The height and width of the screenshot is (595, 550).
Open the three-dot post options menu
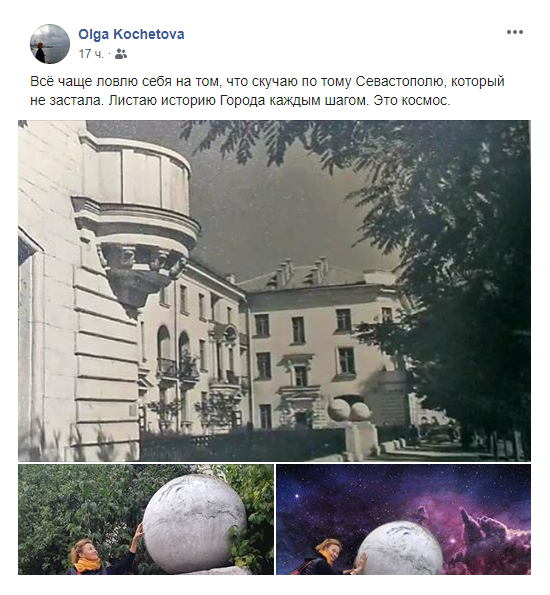515,32
